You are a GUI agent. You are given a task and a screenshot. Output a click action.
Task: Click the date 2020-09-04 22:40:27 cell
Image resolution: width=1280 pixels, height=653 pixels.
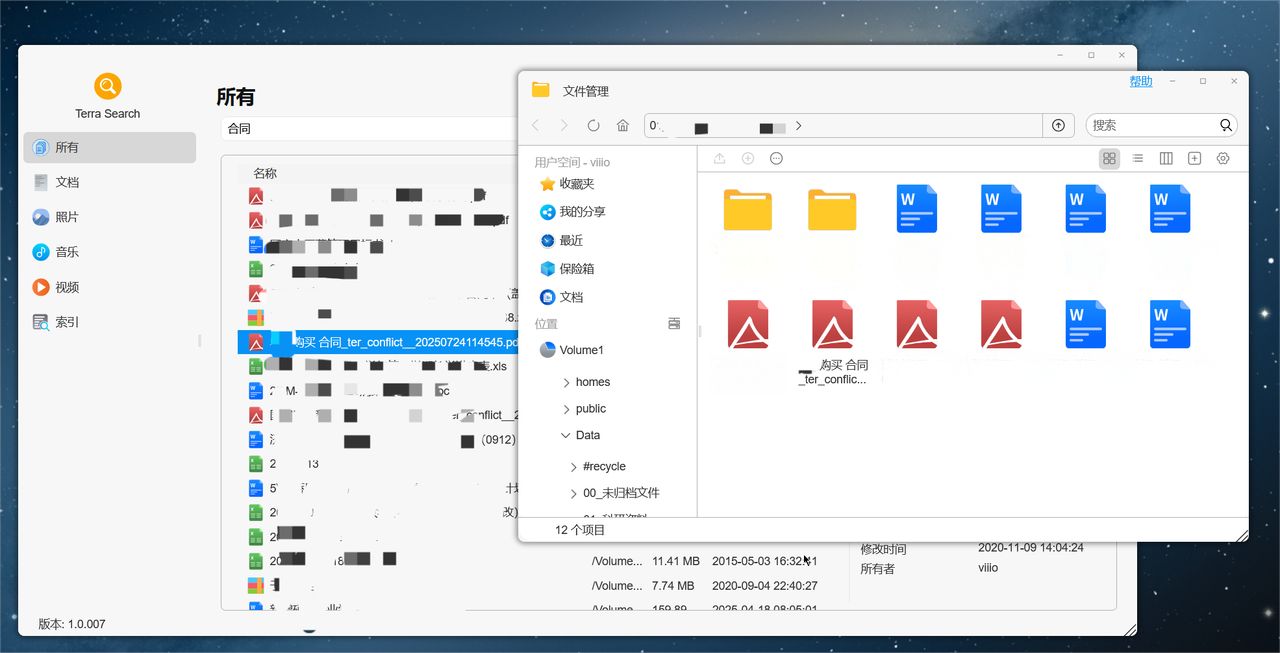[x=765, y=586]
